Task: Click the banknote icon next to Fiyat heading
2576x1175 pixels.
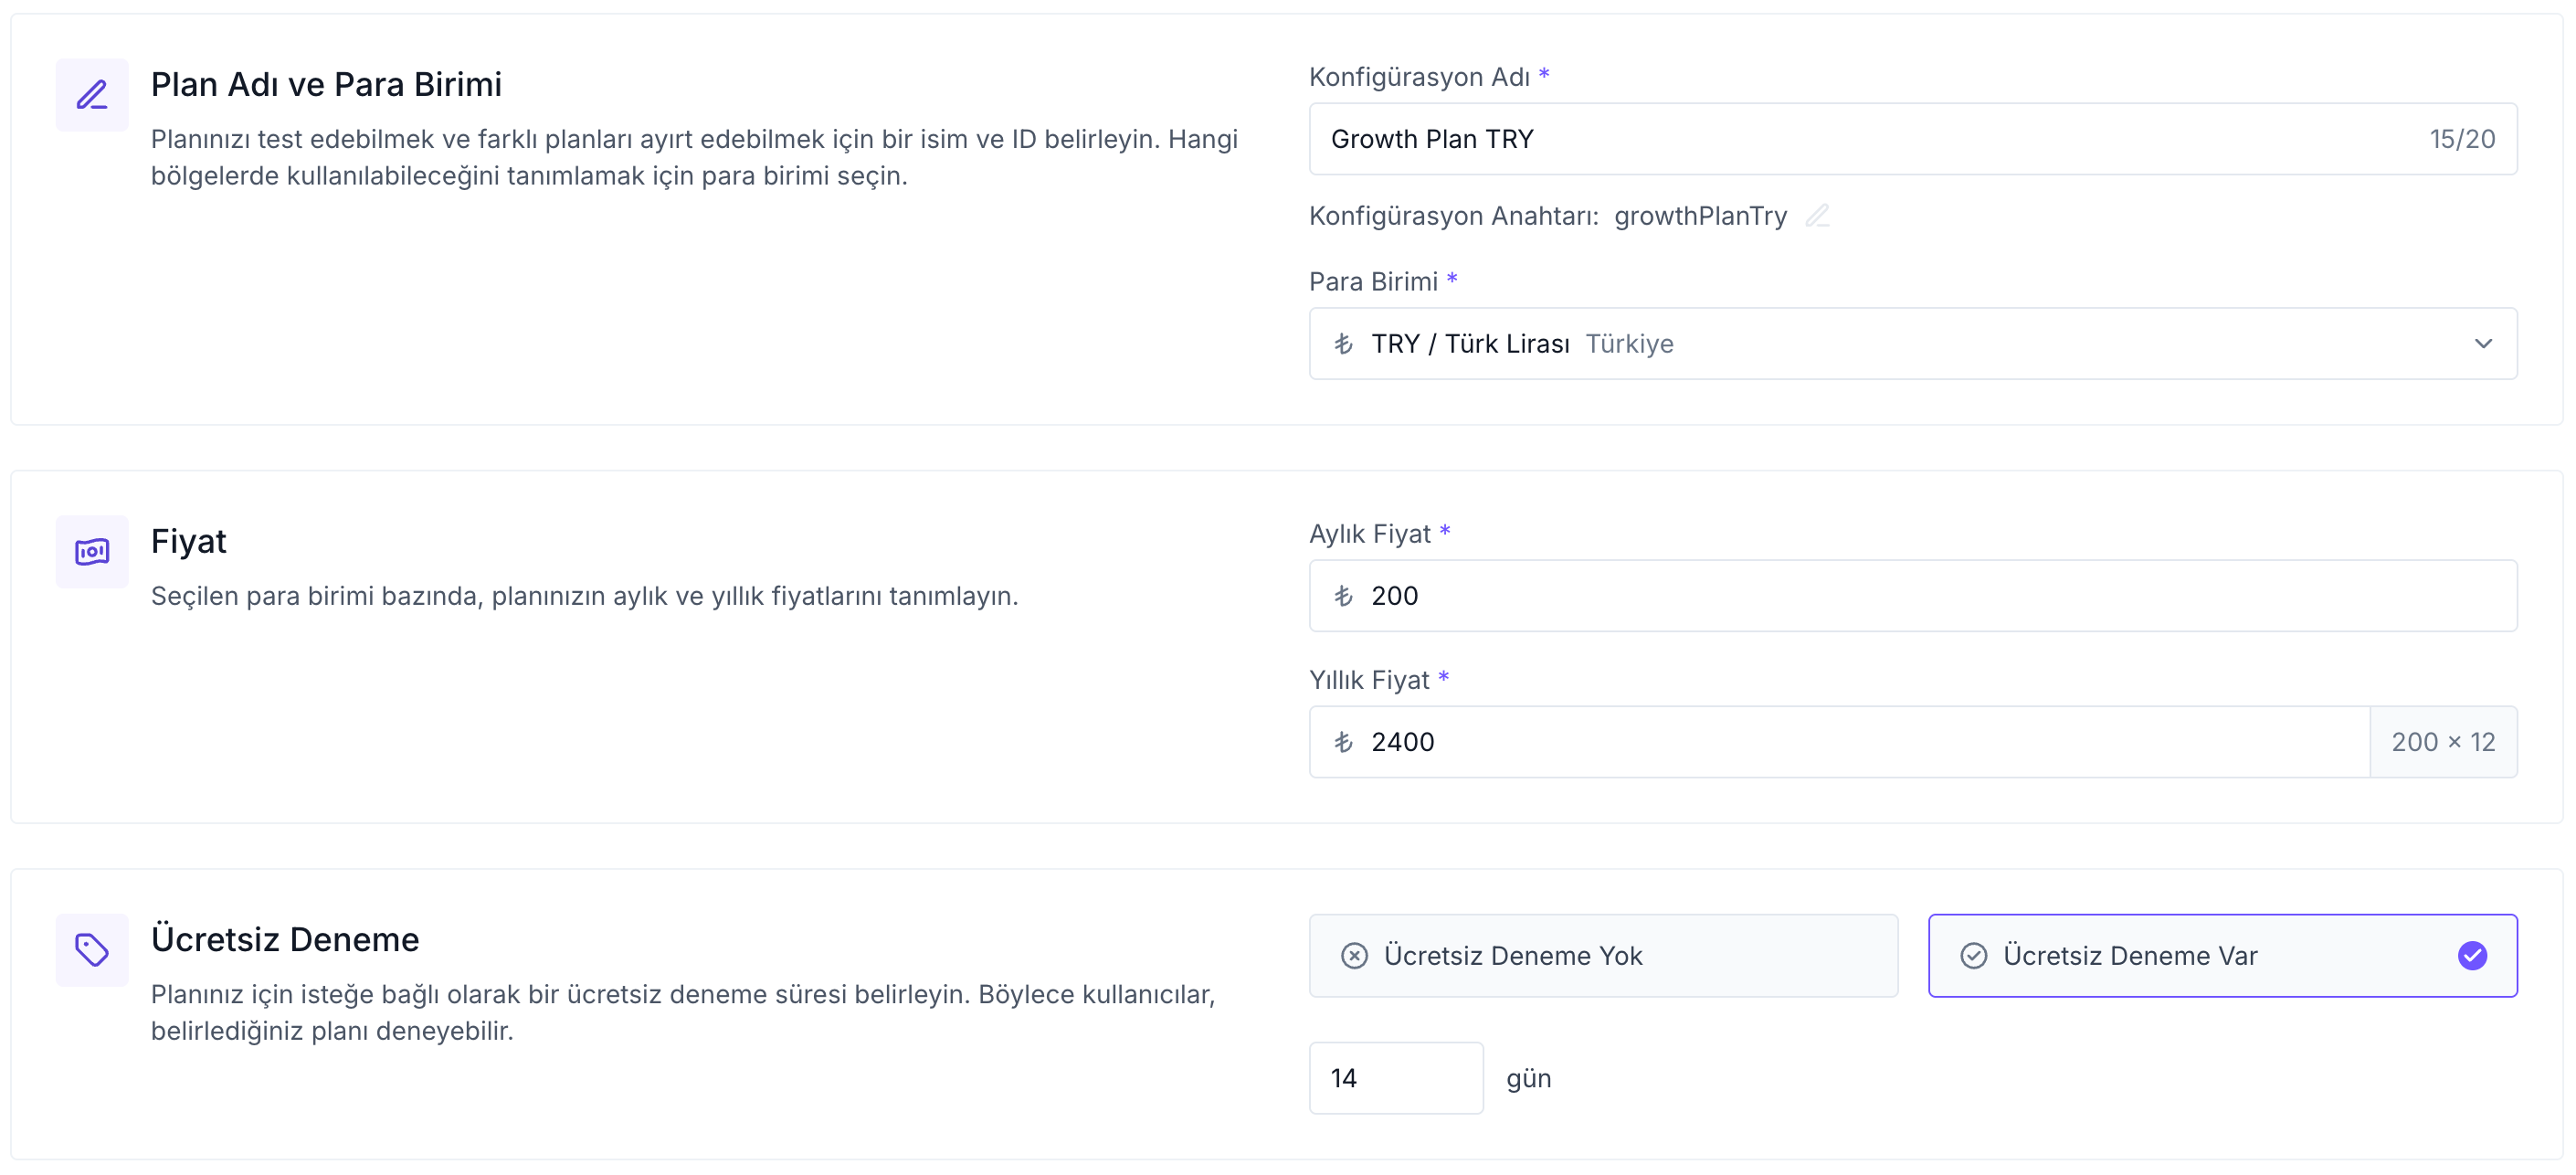Action: tap(91, 551)
